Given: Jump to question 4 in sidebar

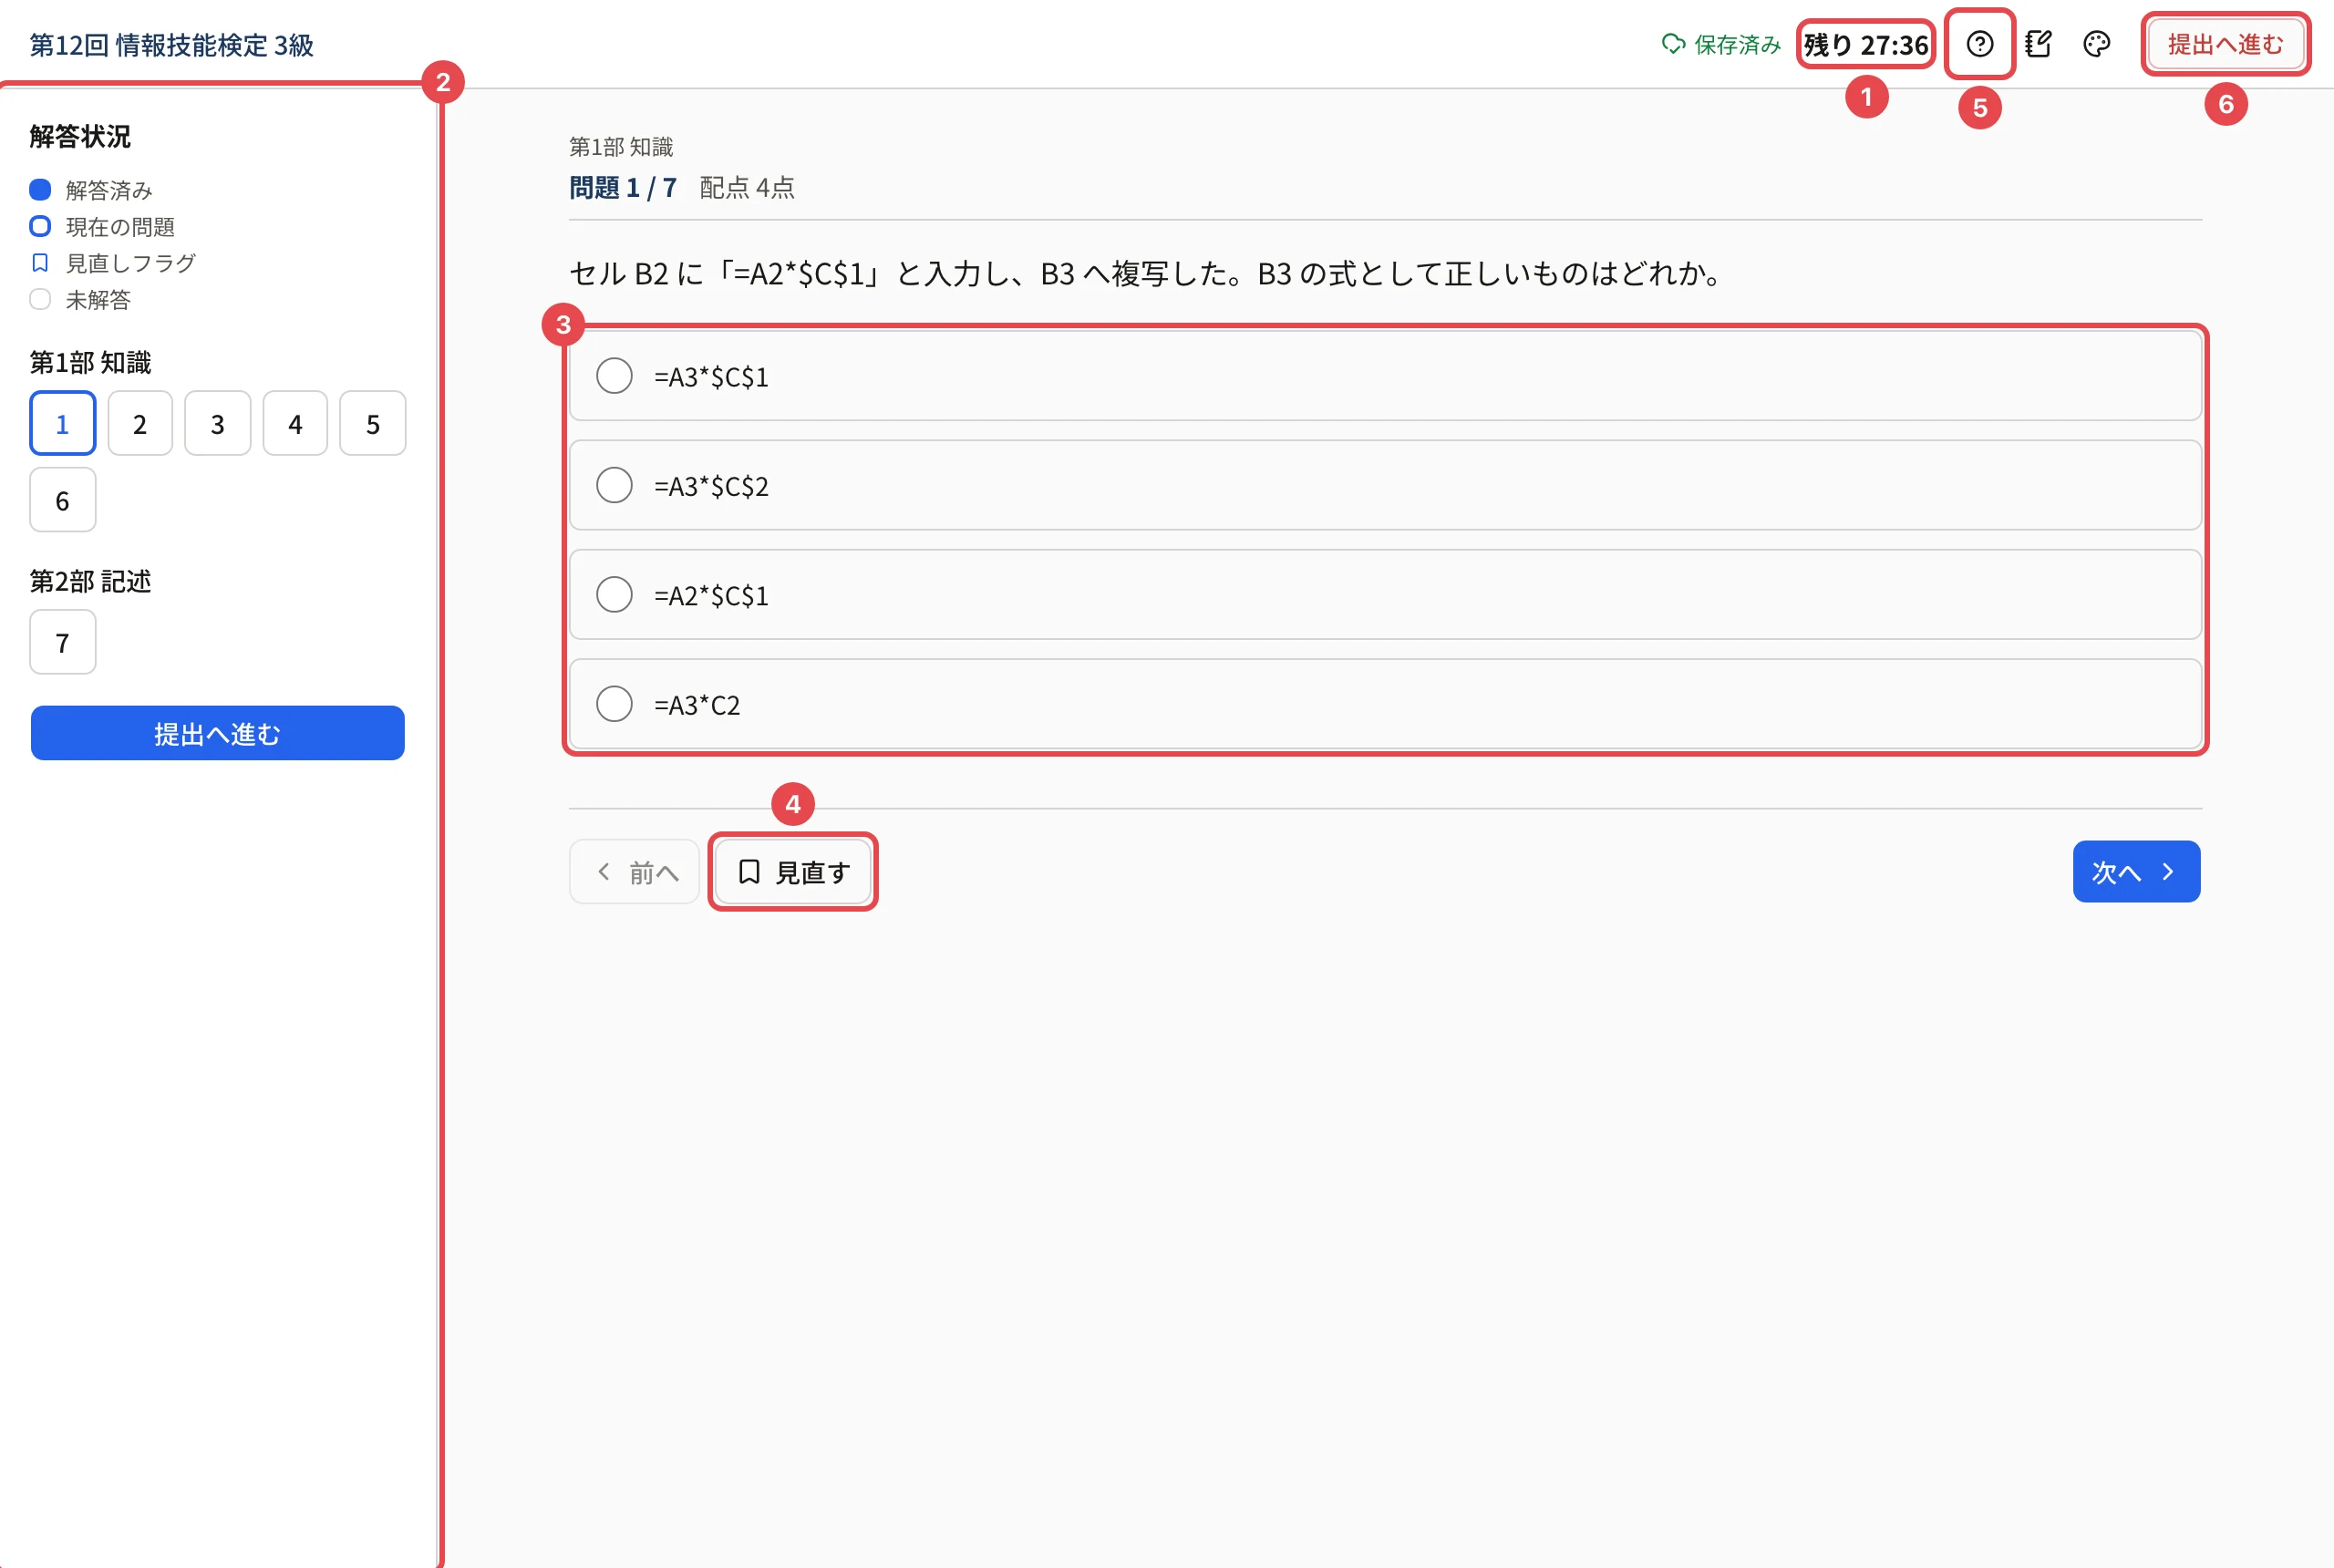Looking at the screenshot, I should 295,423.
